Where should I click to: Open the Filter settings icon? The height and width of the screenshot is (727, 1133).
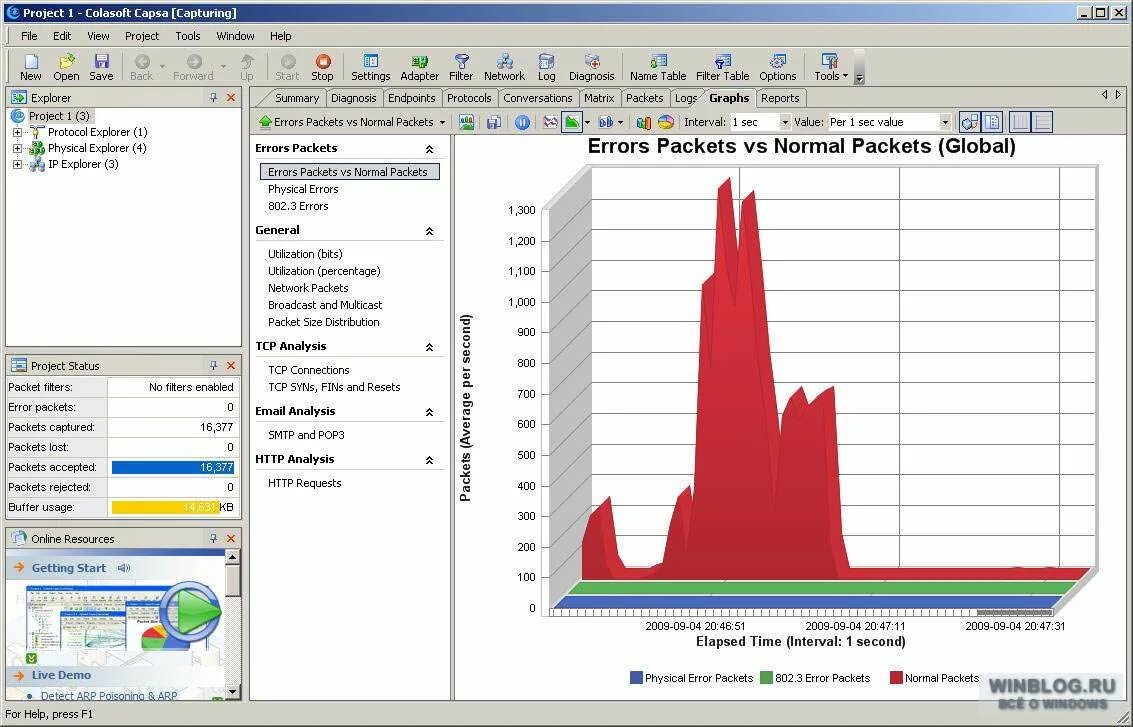pyautogui.click(x=460, y=65)
